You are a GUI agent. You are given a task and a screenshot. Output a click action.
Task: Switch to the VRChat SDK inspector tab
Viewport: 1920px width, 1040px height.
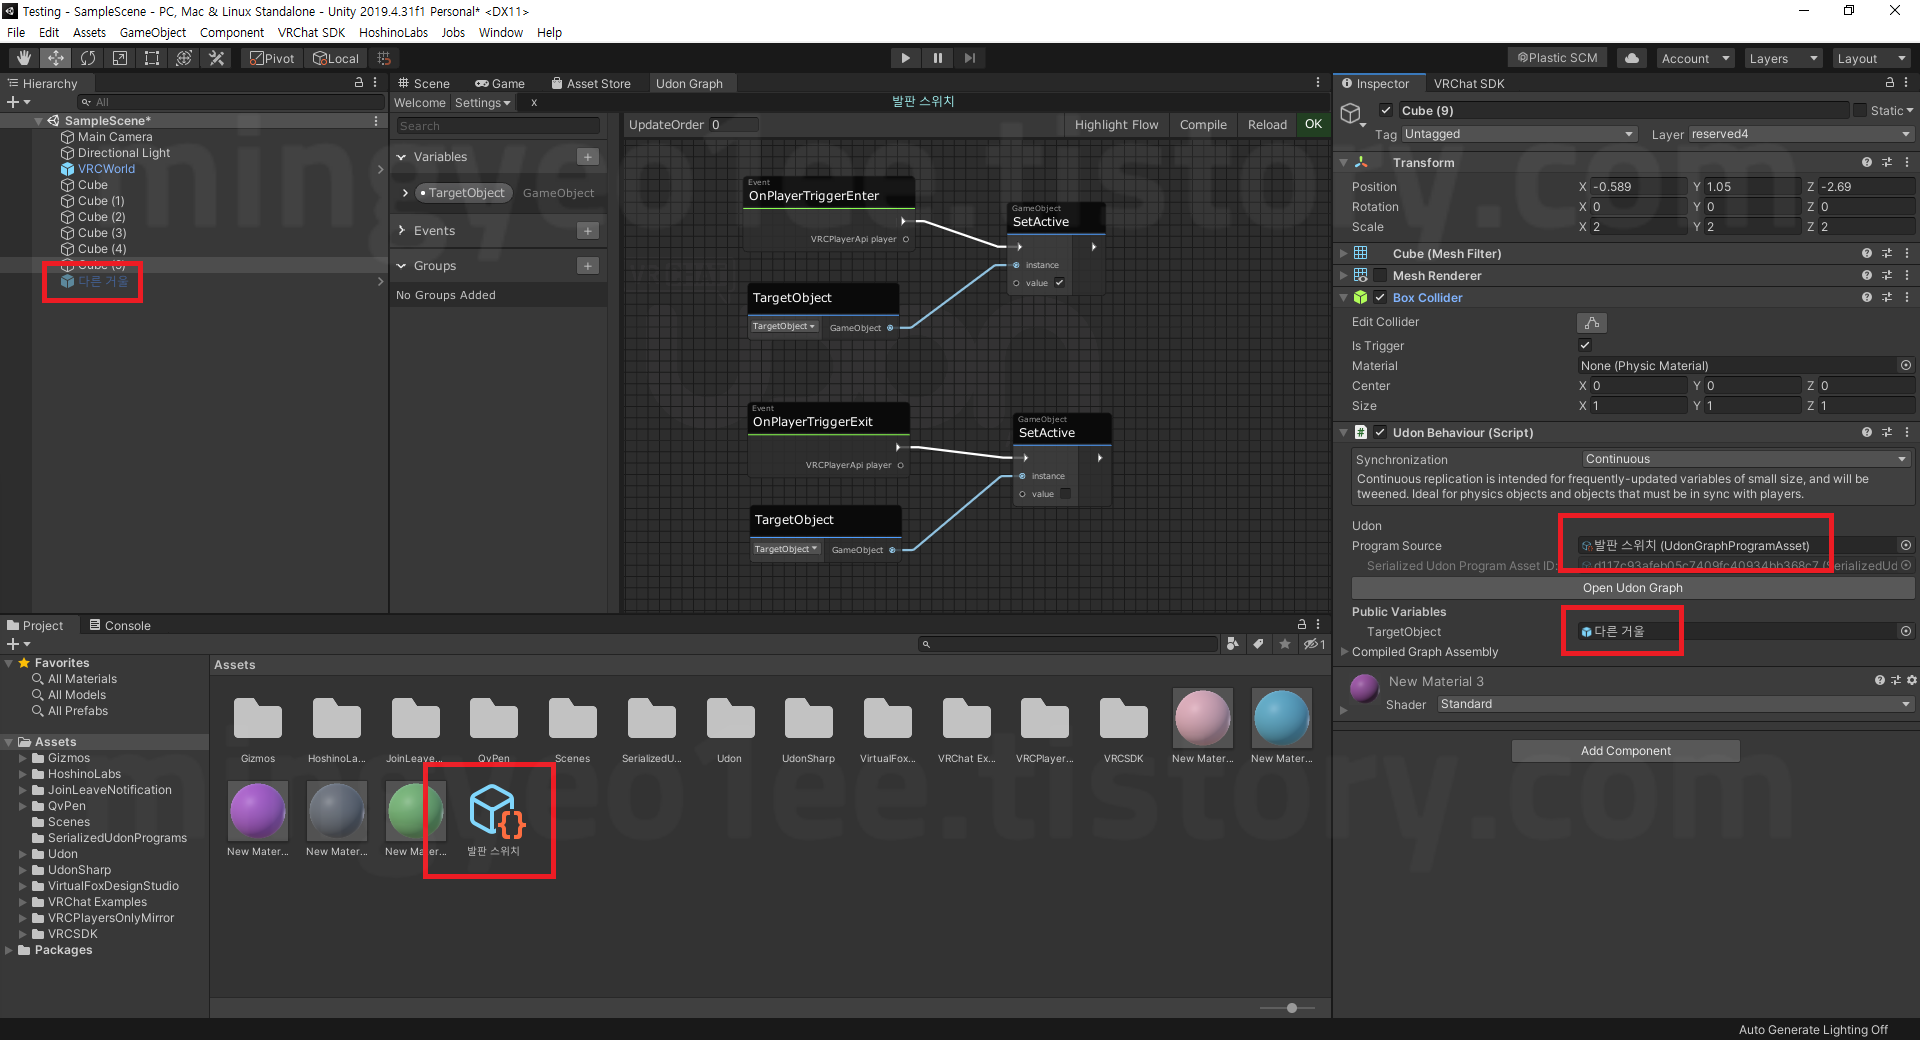pos(1468,83)
